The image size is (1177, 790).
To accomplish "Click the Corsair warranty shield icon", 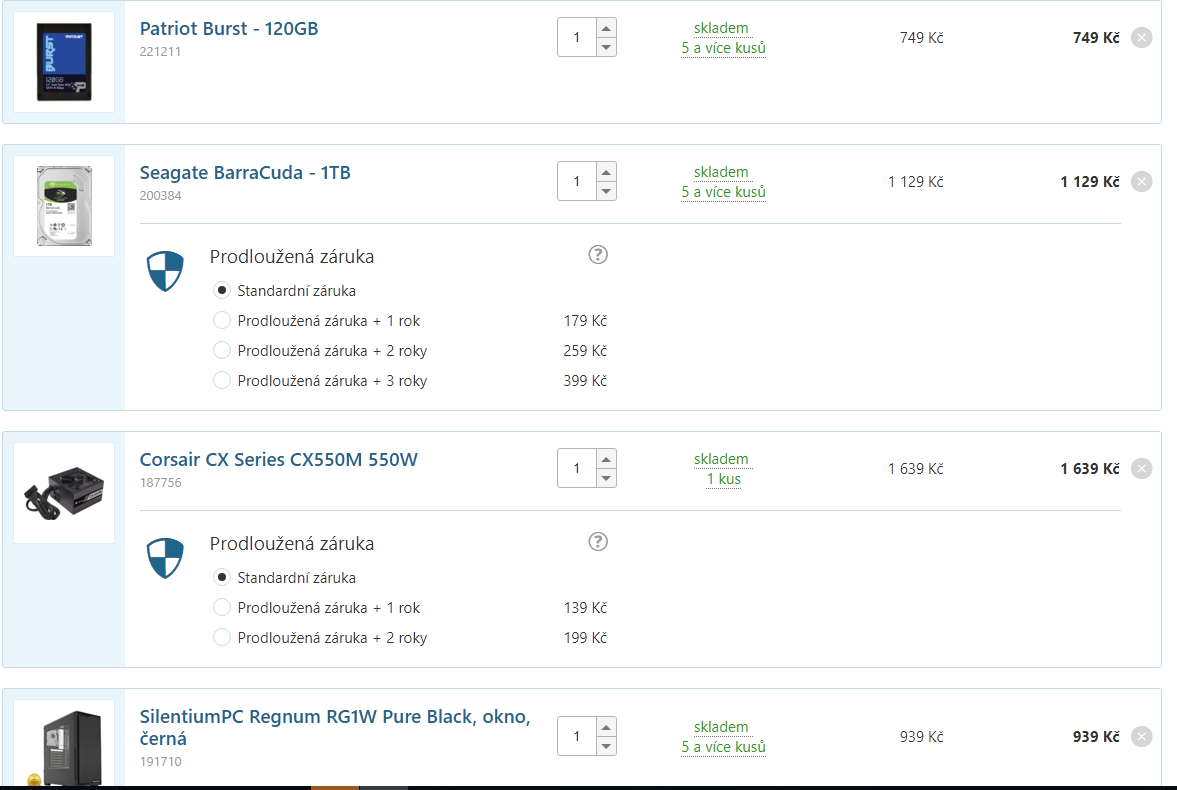I will click(165, 558).
